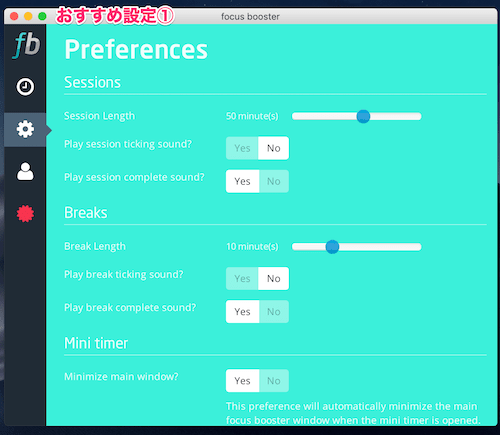This screenshot has height=435, width=500.
Task: Choose No for session complete sound
Action: [x=274, y=181]
